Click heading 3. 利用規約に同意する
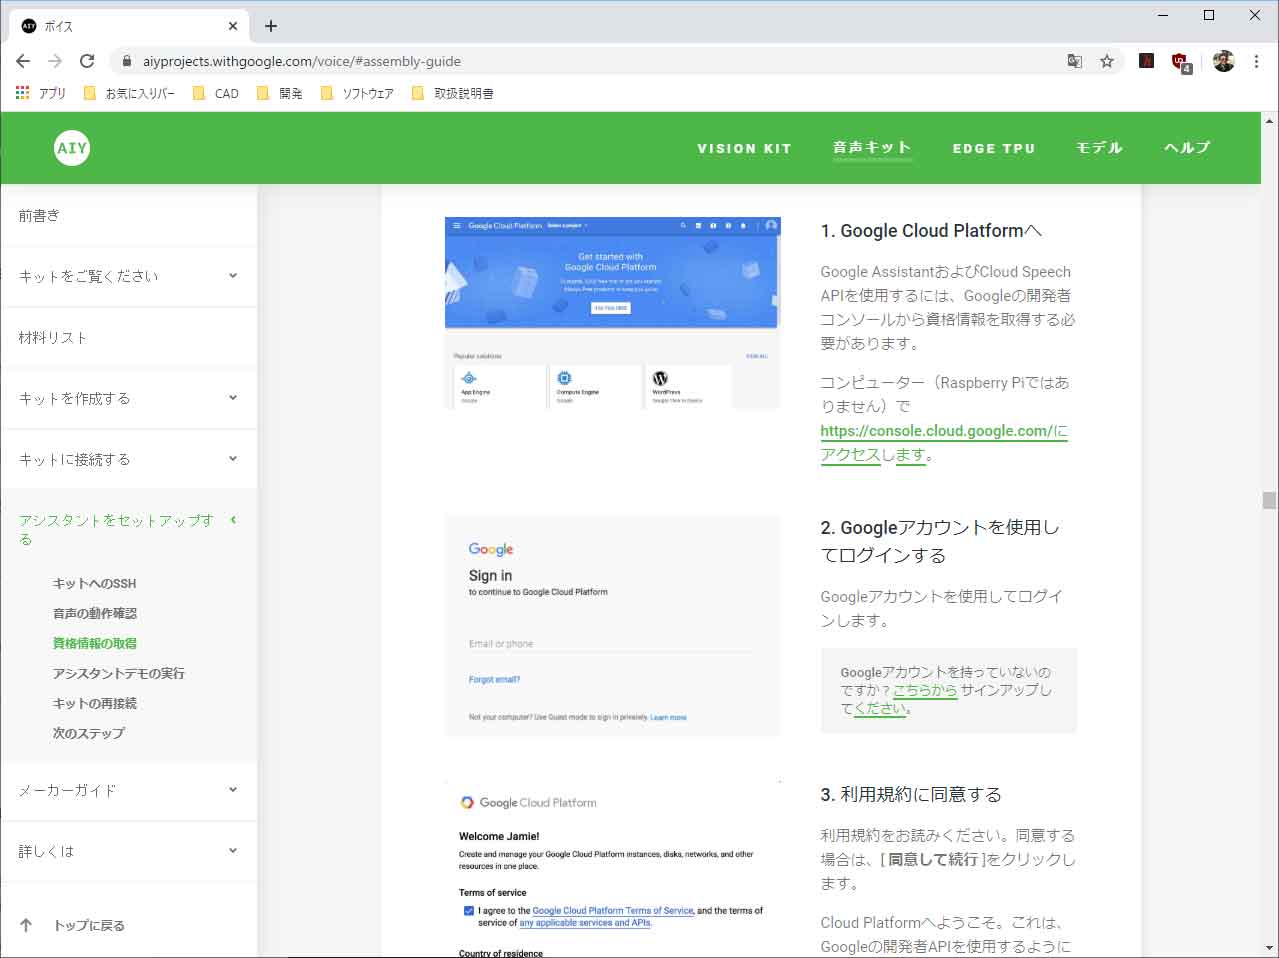 (x=911, y=795)
